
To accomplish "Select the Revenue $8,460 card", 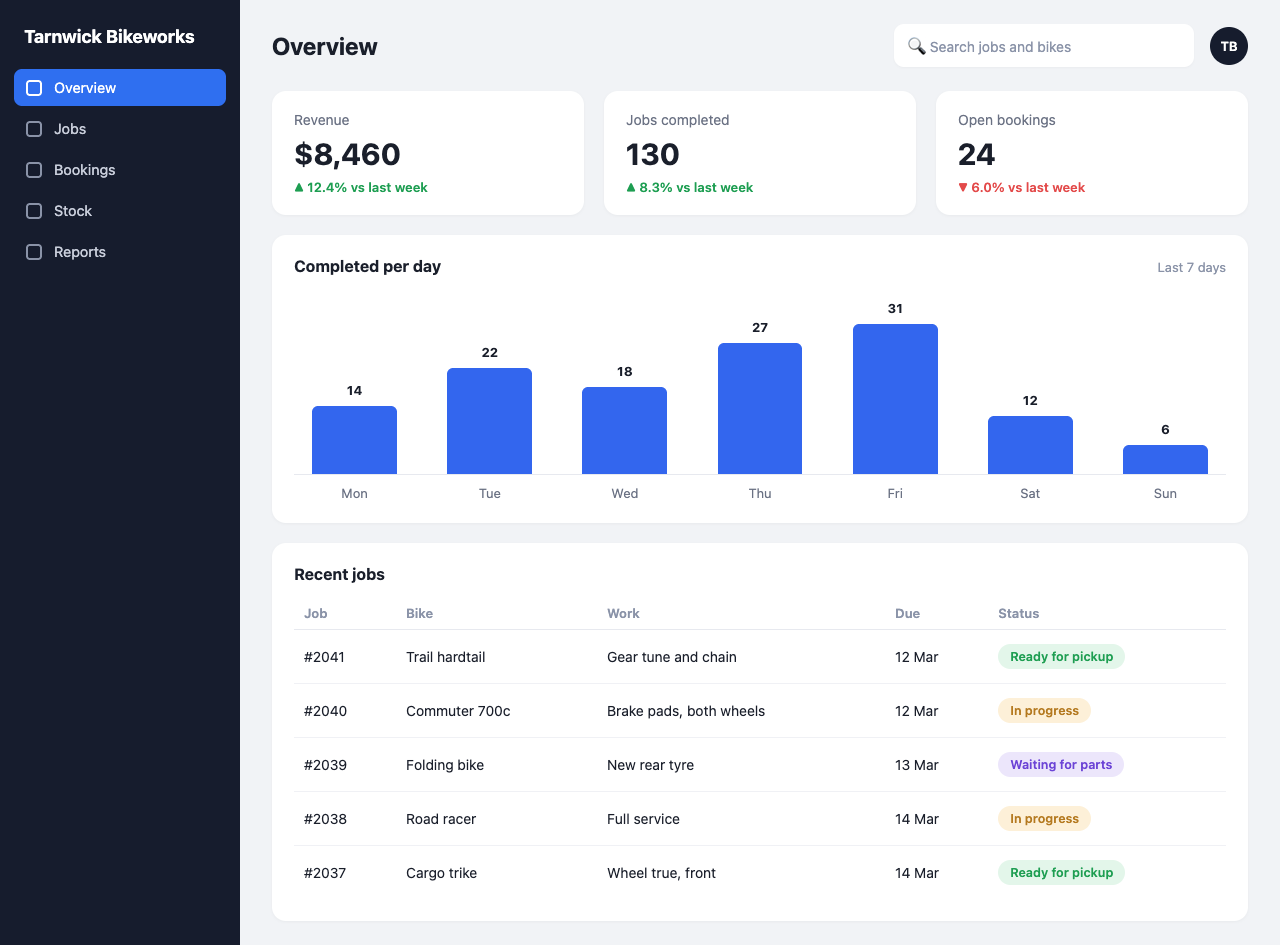I will pyautogui.click(x=428, y=153).
